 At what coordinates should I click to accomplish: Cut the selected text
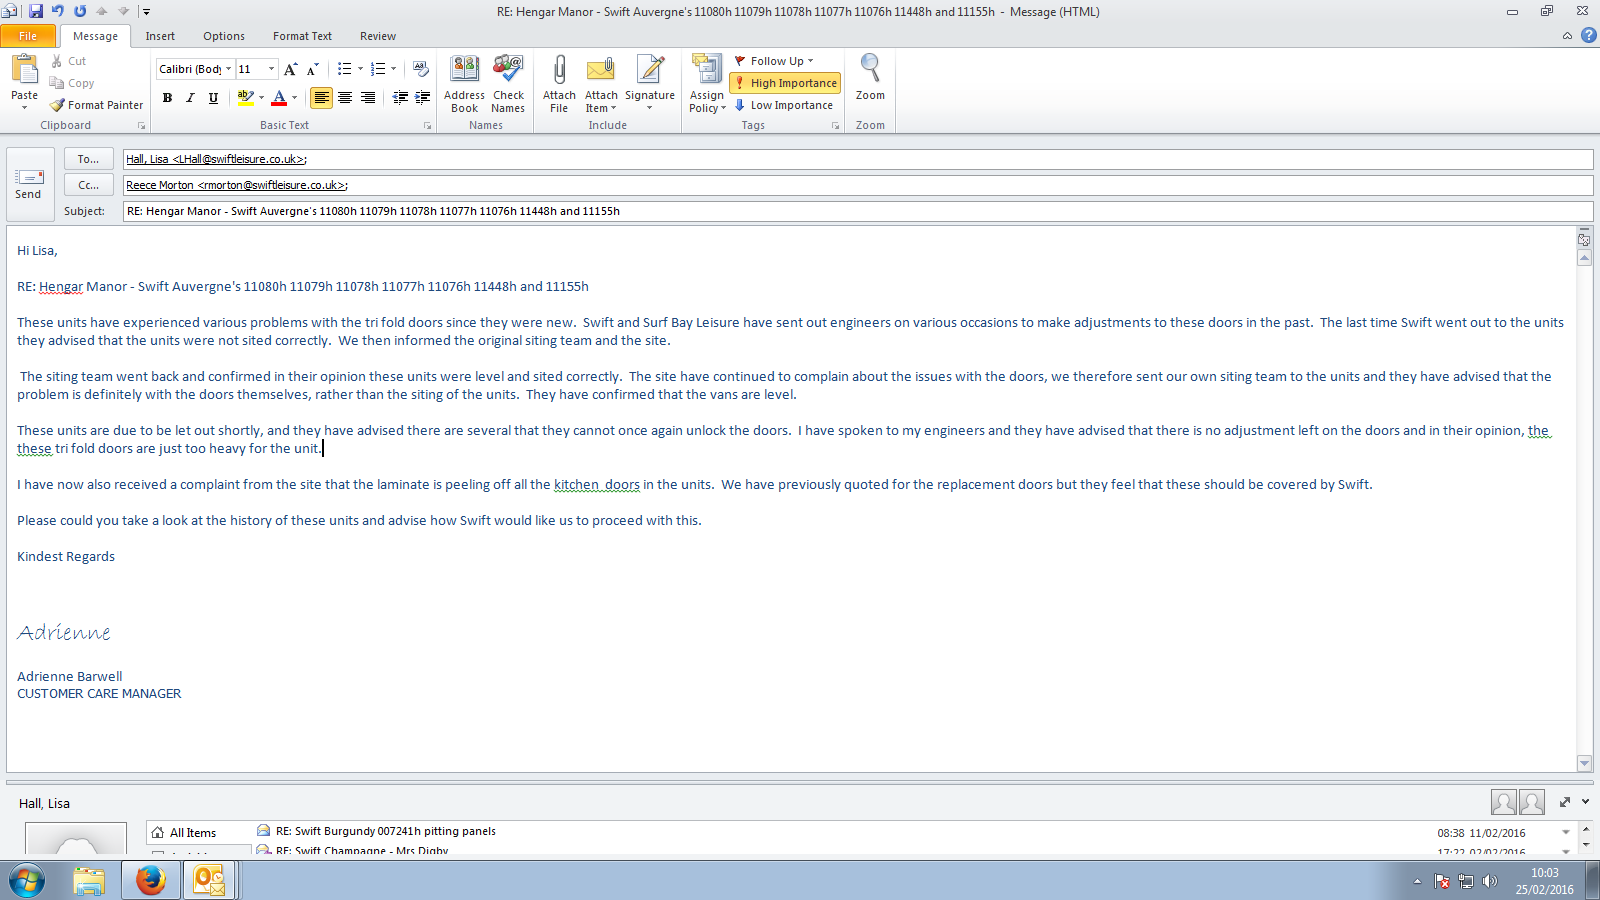[x=68, y=61]
